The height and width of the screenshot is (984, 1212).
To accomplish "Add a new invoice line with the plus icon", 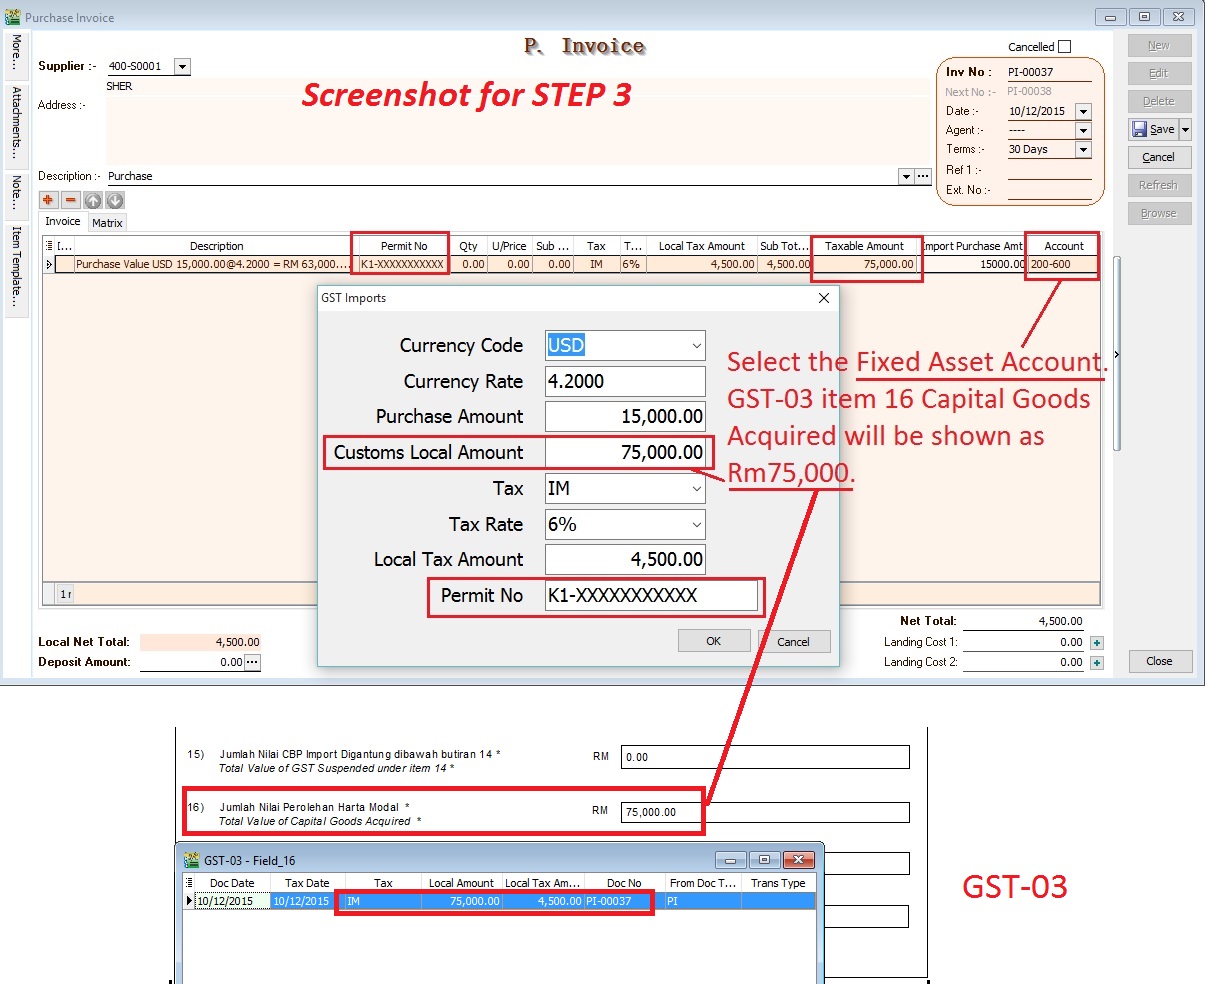I will pyautogui.click(x=47, y=200).
